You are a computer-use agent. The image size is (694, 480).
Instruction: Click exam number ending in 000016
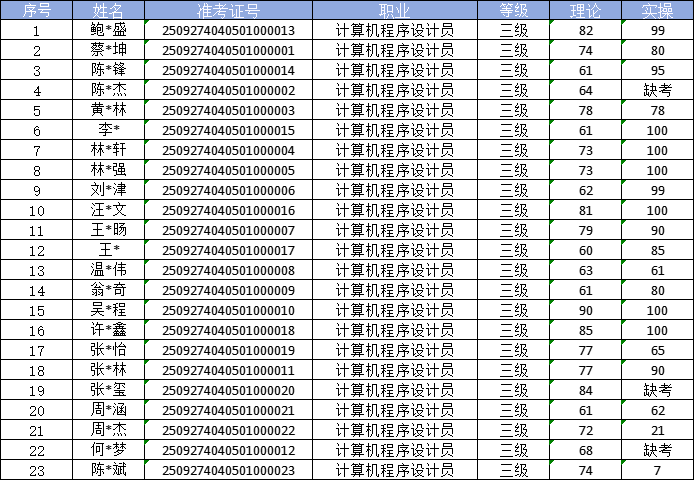pyautogui.click(x=228, y=210)
